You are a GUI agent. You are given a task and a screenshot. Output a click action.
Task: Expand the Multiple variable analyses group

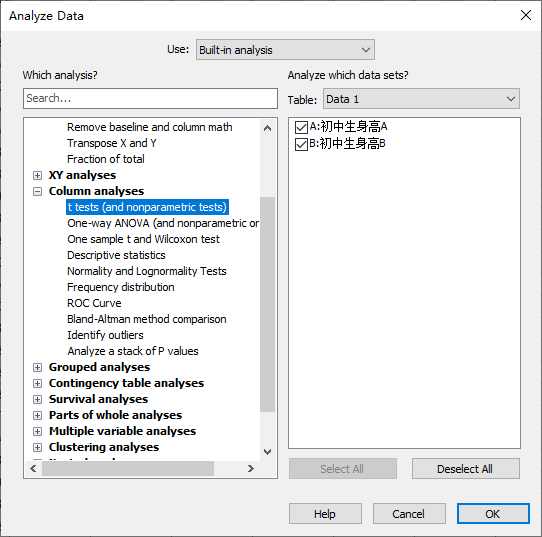[37, 431]
